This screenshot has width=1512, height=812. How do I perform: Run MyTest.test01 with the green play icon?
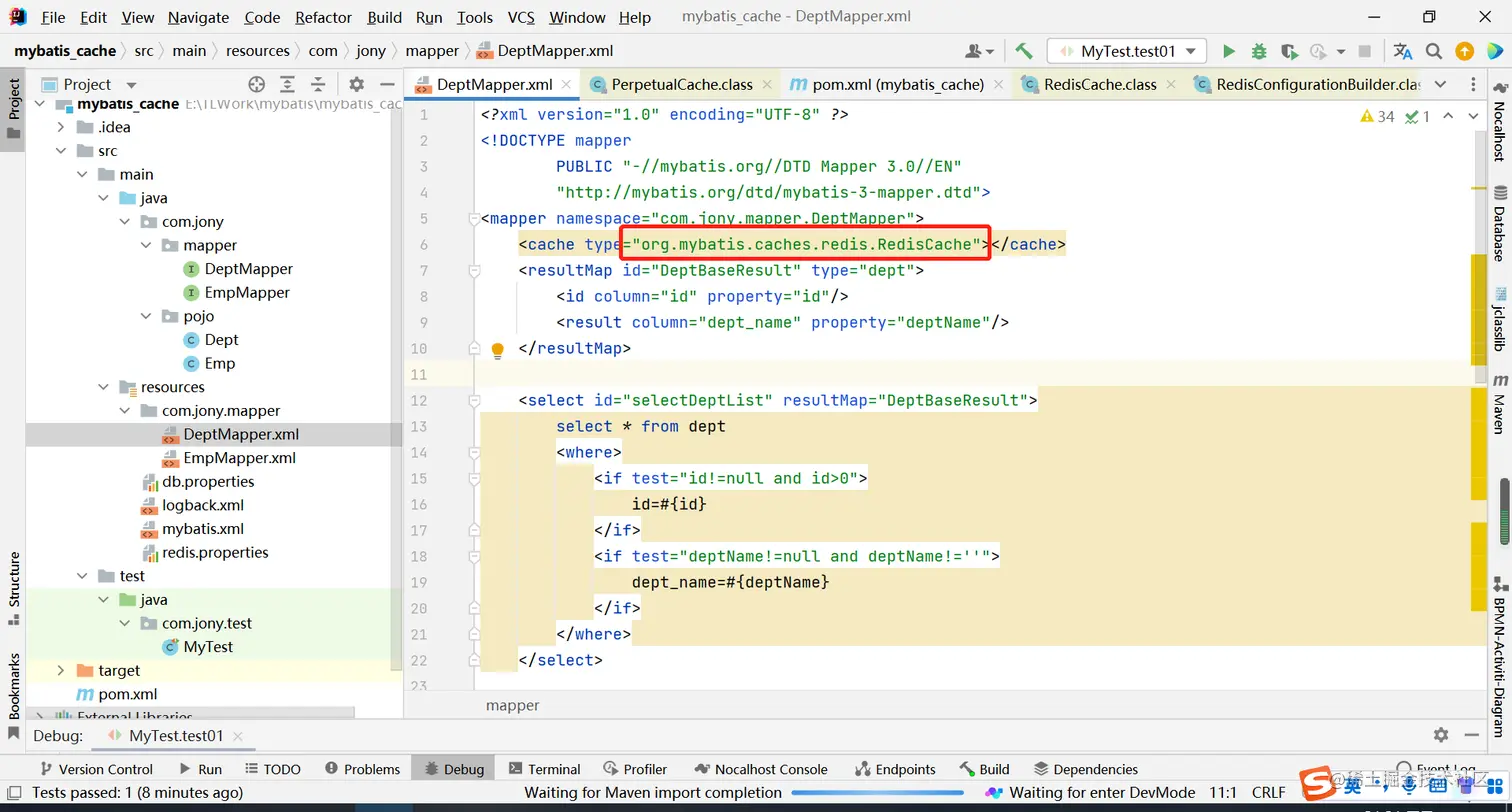click(1229, 51)
